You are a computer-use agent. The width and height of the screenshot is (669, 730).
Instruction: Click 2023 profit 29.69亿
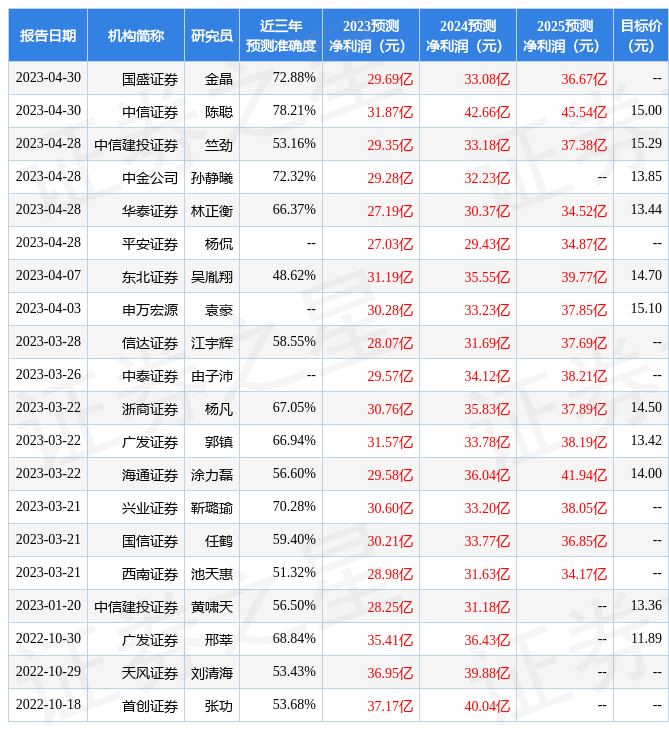coord(390,79)
